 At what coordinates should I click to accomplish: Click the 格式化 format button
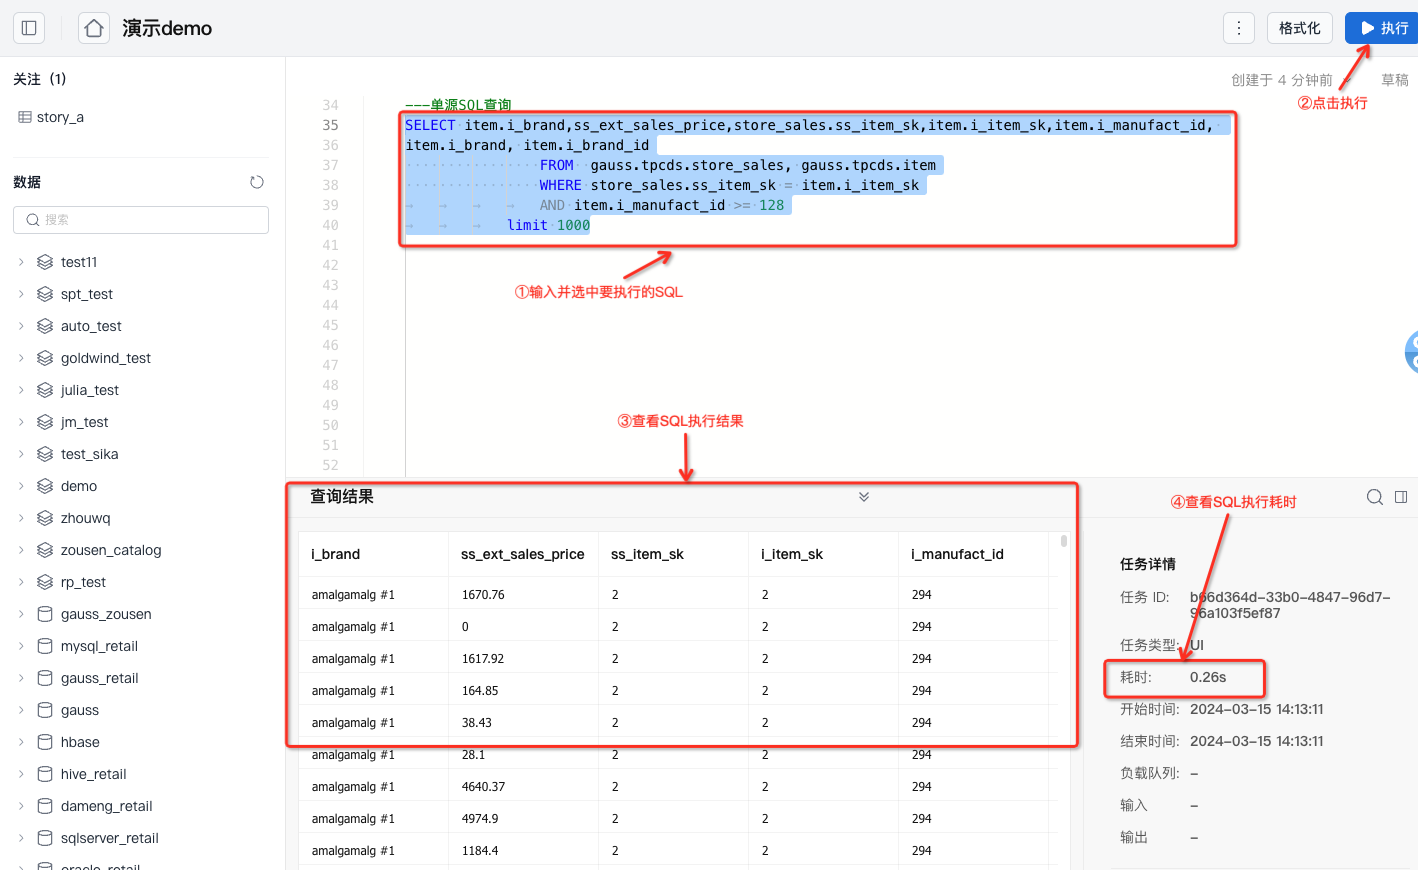pos(1299,28)
